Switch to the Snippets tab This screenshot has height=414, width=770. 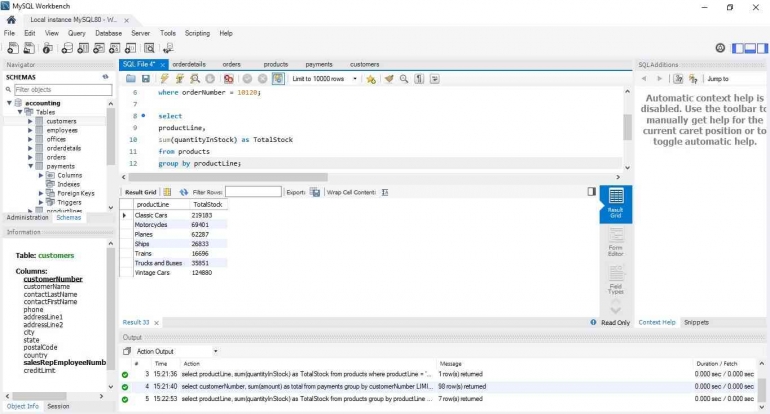pyautogui.click(x=696, y=323)
